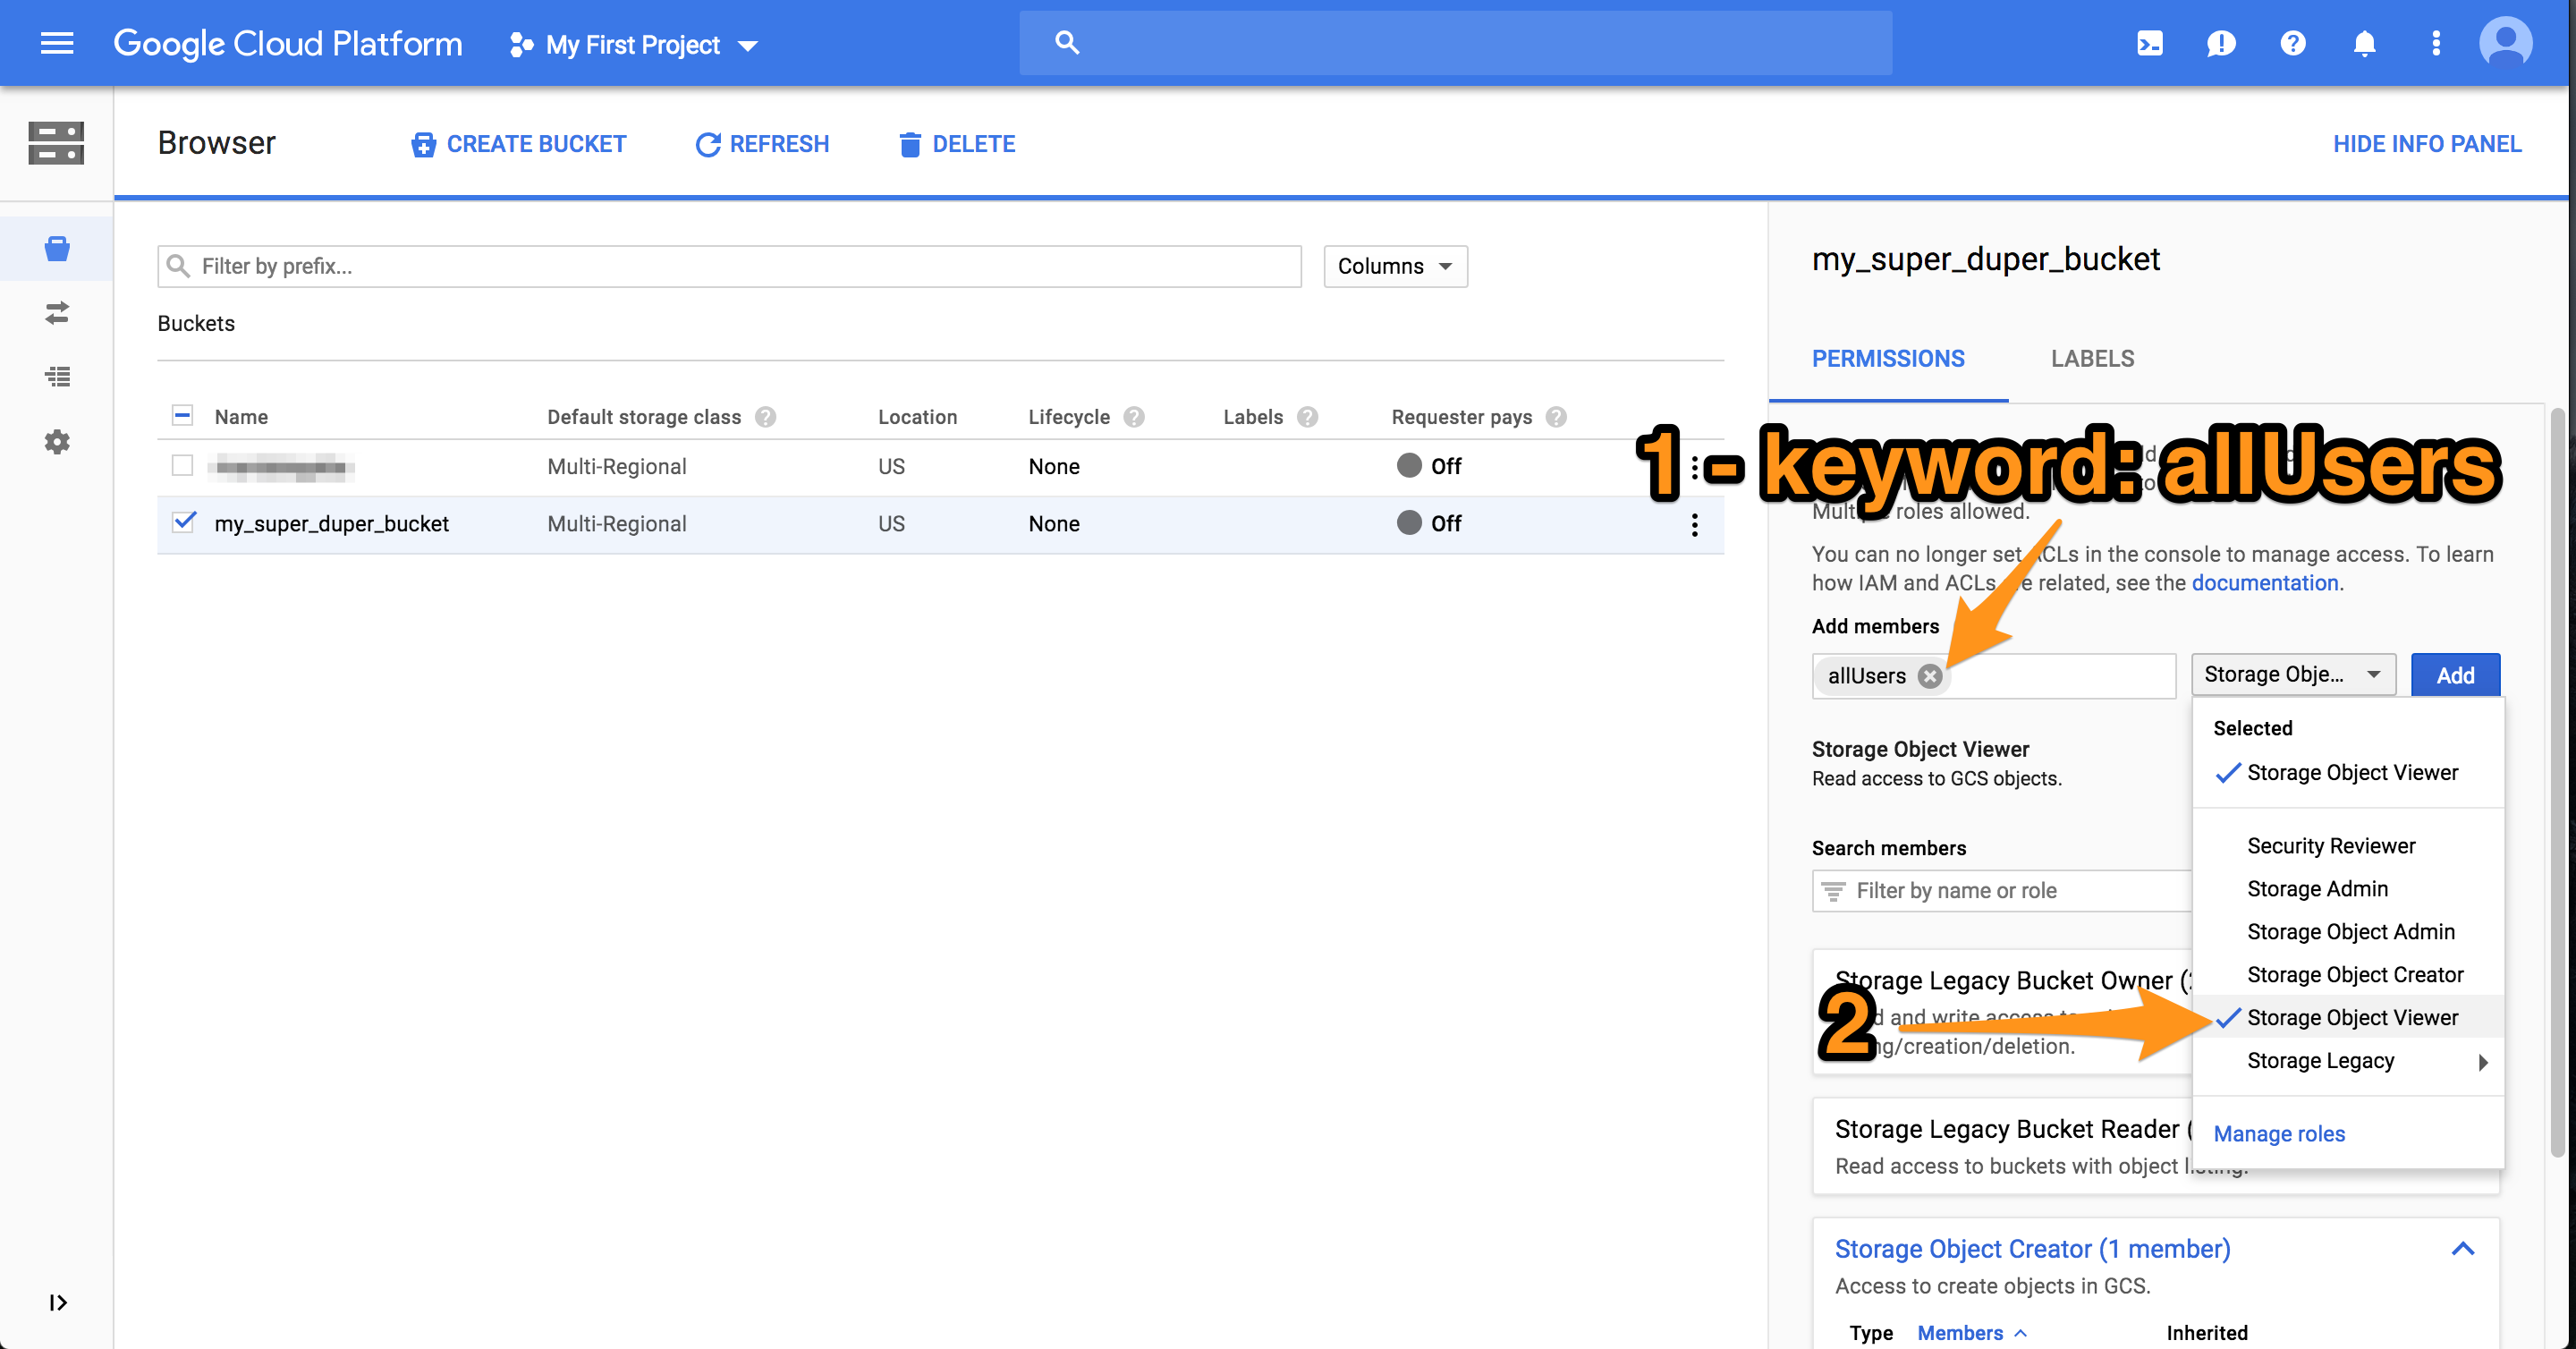Open the Storage Obje... role dropdown
The image size is (2576, 1349).
tap(2293, 674)
